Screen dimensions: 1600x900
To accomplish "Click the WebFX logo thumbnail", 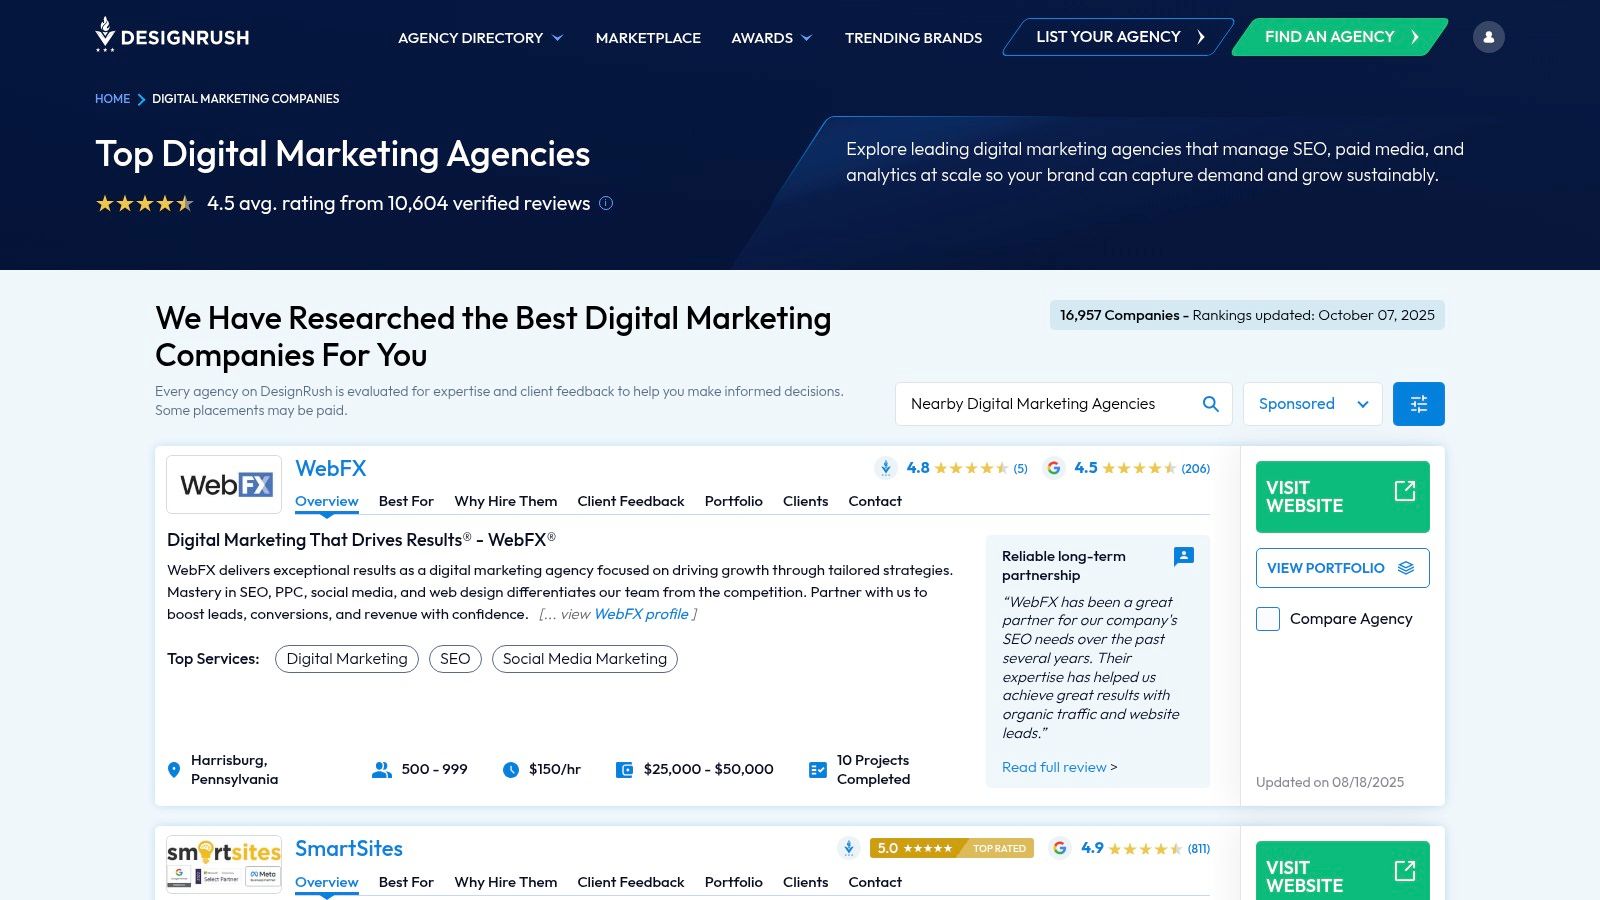I will pyautogui.click(x=224, y=485).
